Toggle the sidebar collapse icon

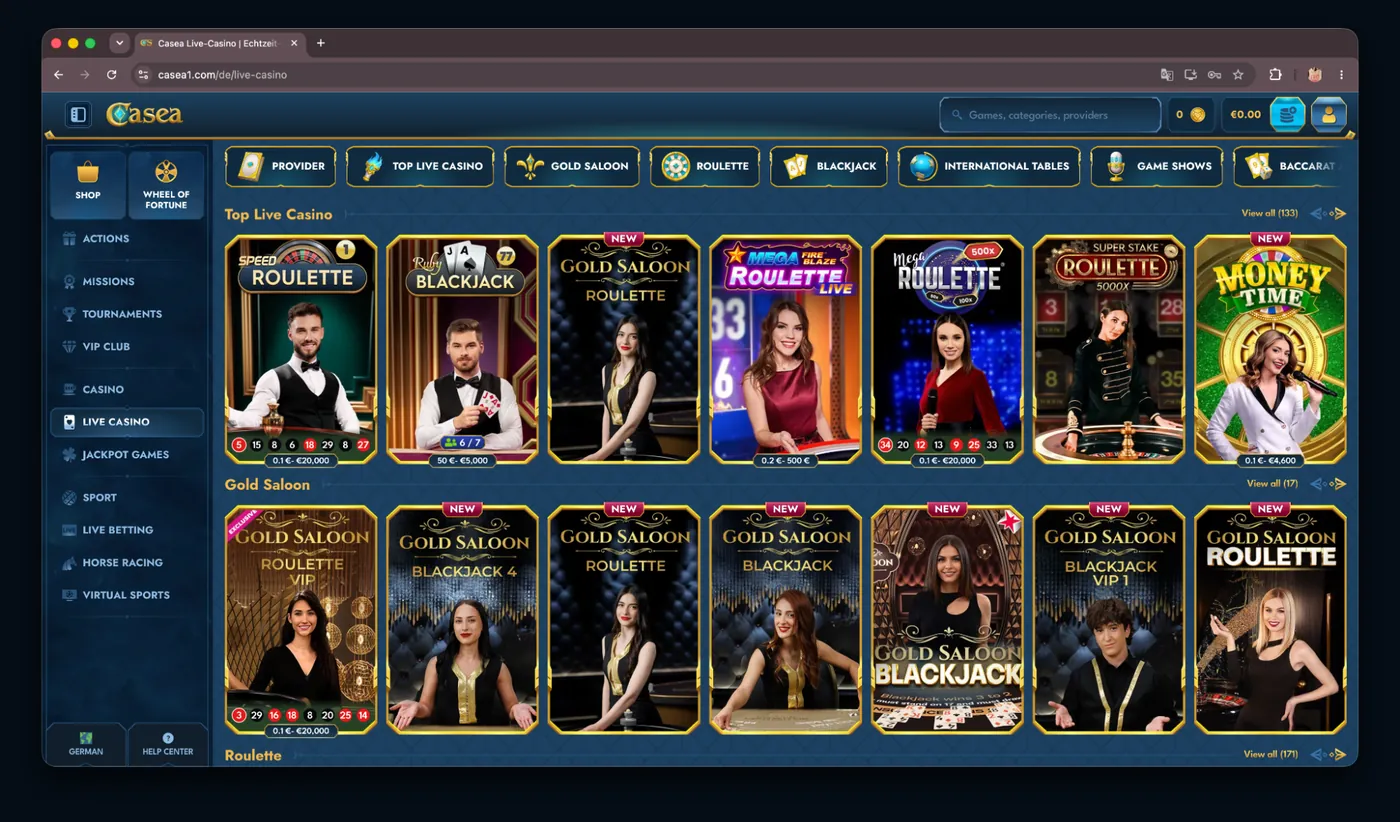pyautogui.click(x=78, y=114)
